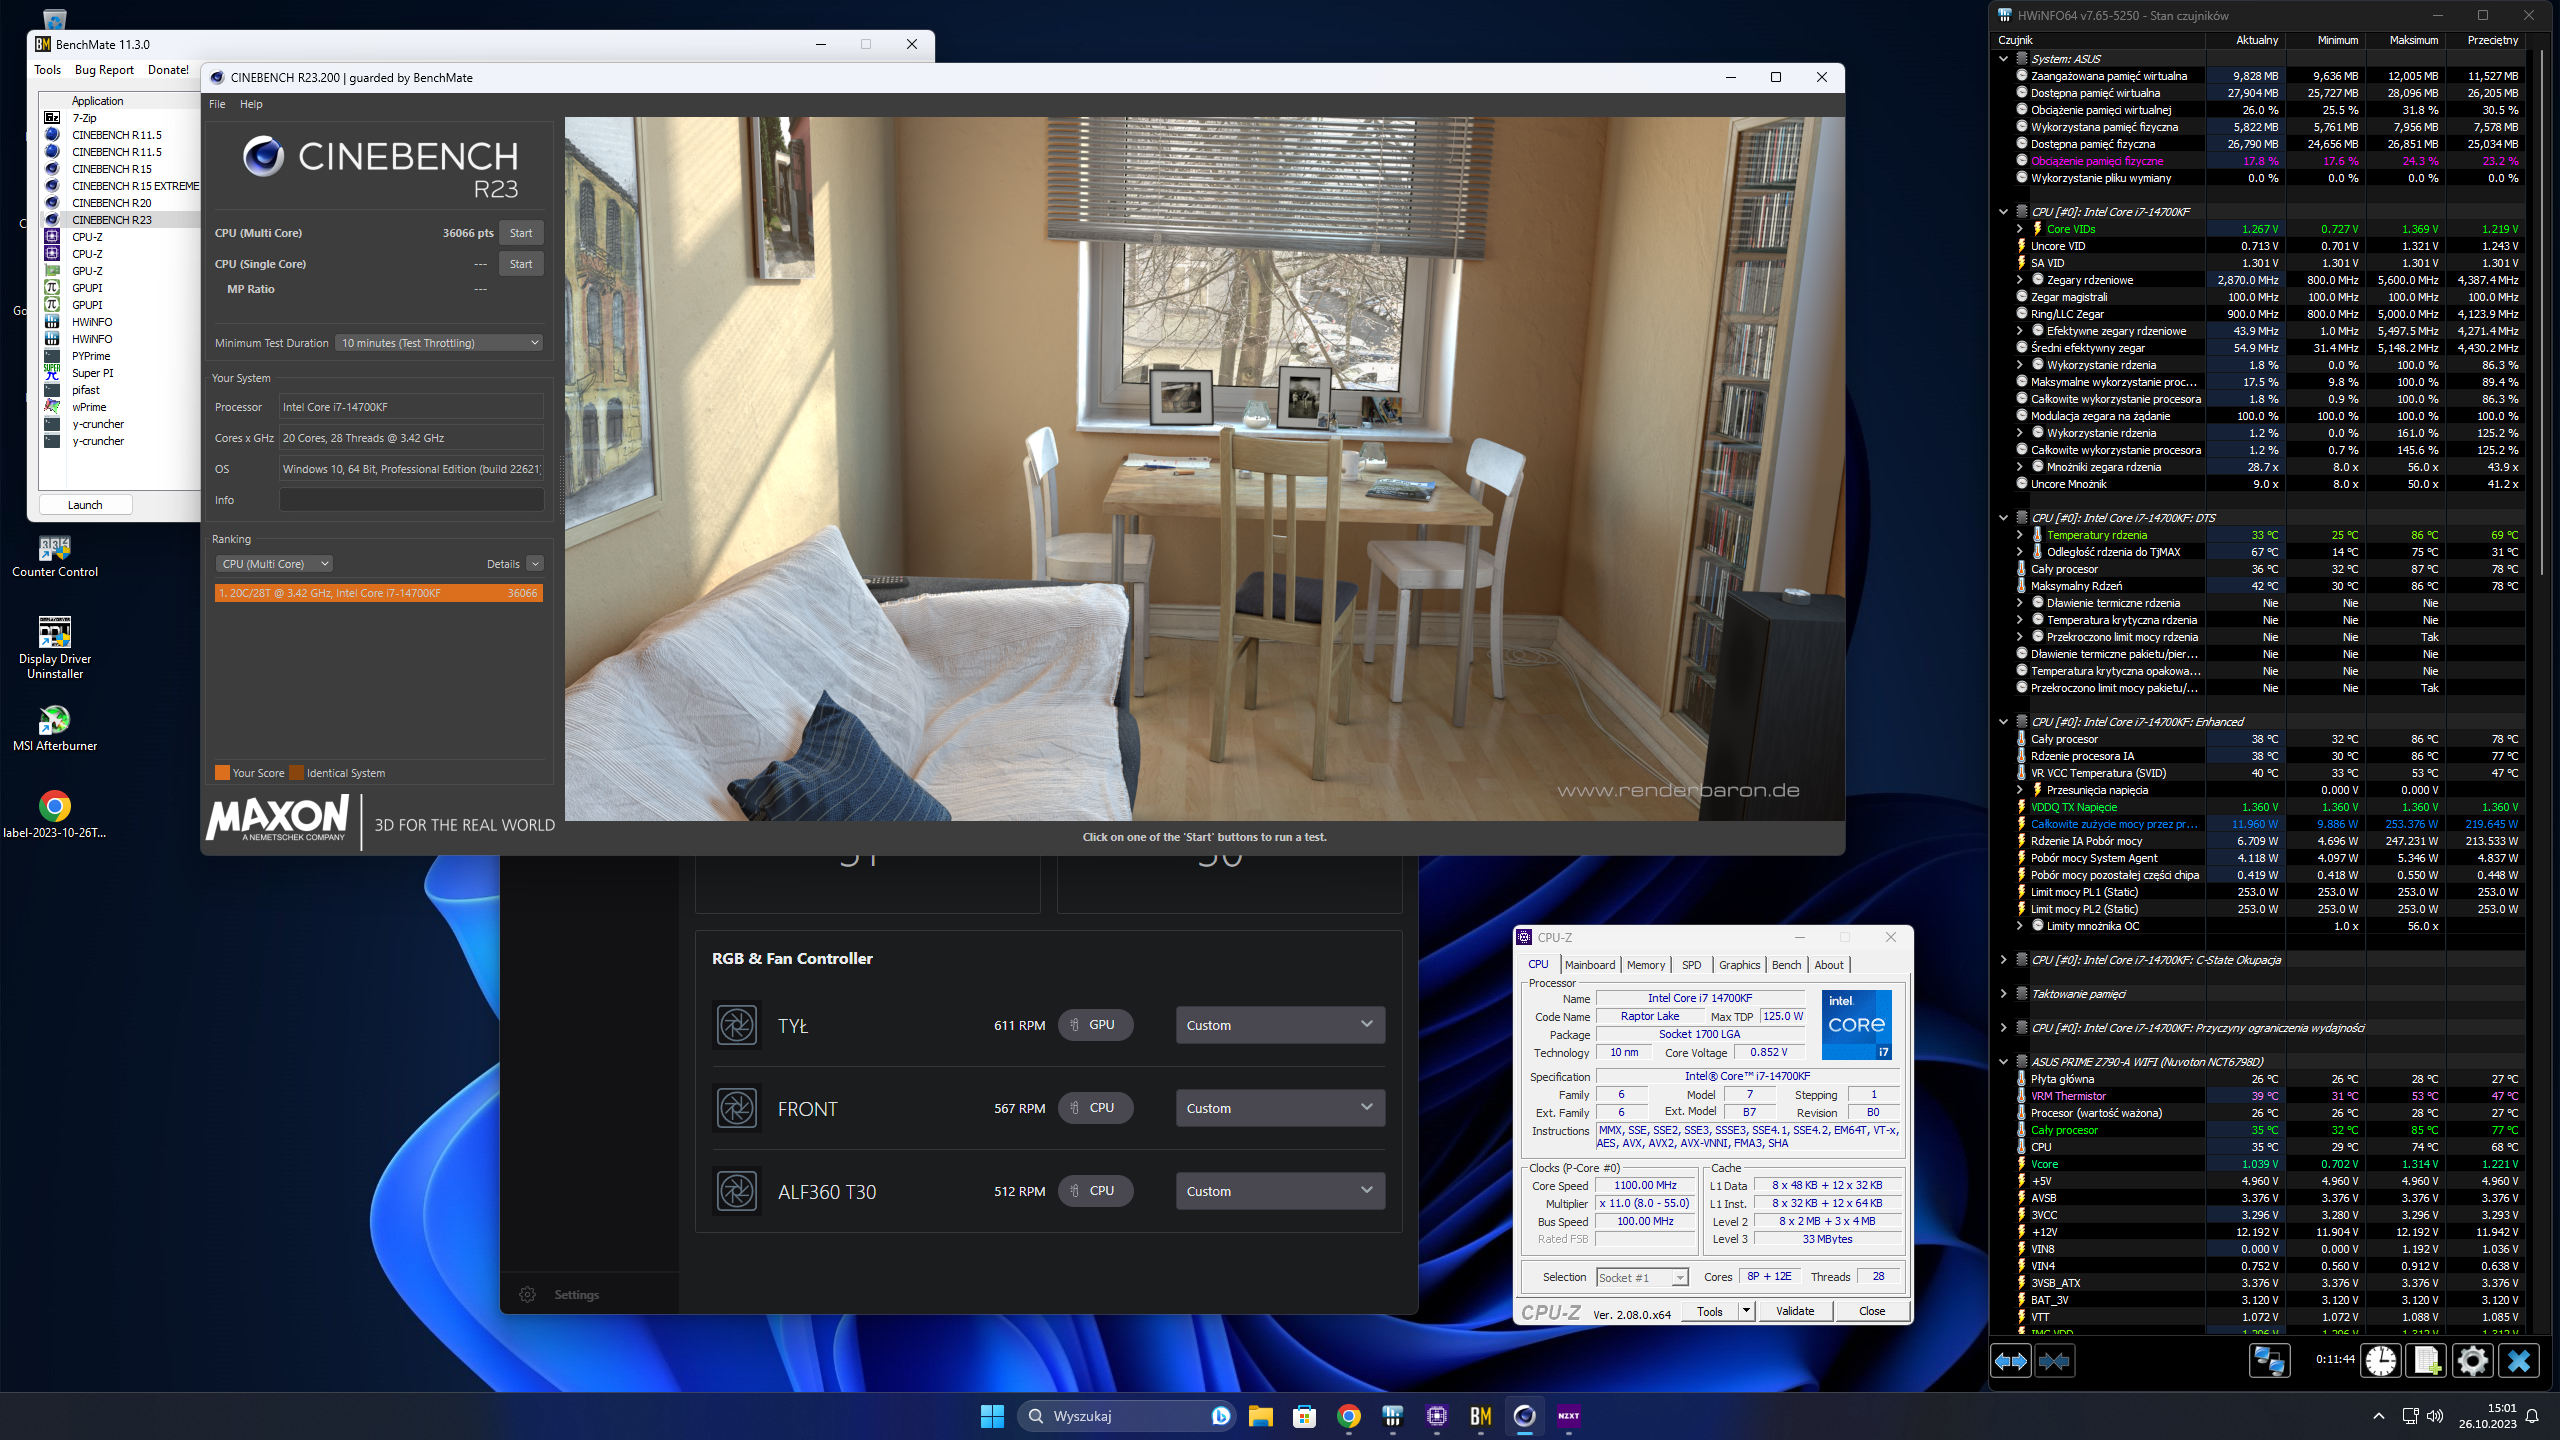Click HWiNFO log file icon
Viewport: 2560px width, 1440px height.
pyautogui.click(x=2427, y=1361)
